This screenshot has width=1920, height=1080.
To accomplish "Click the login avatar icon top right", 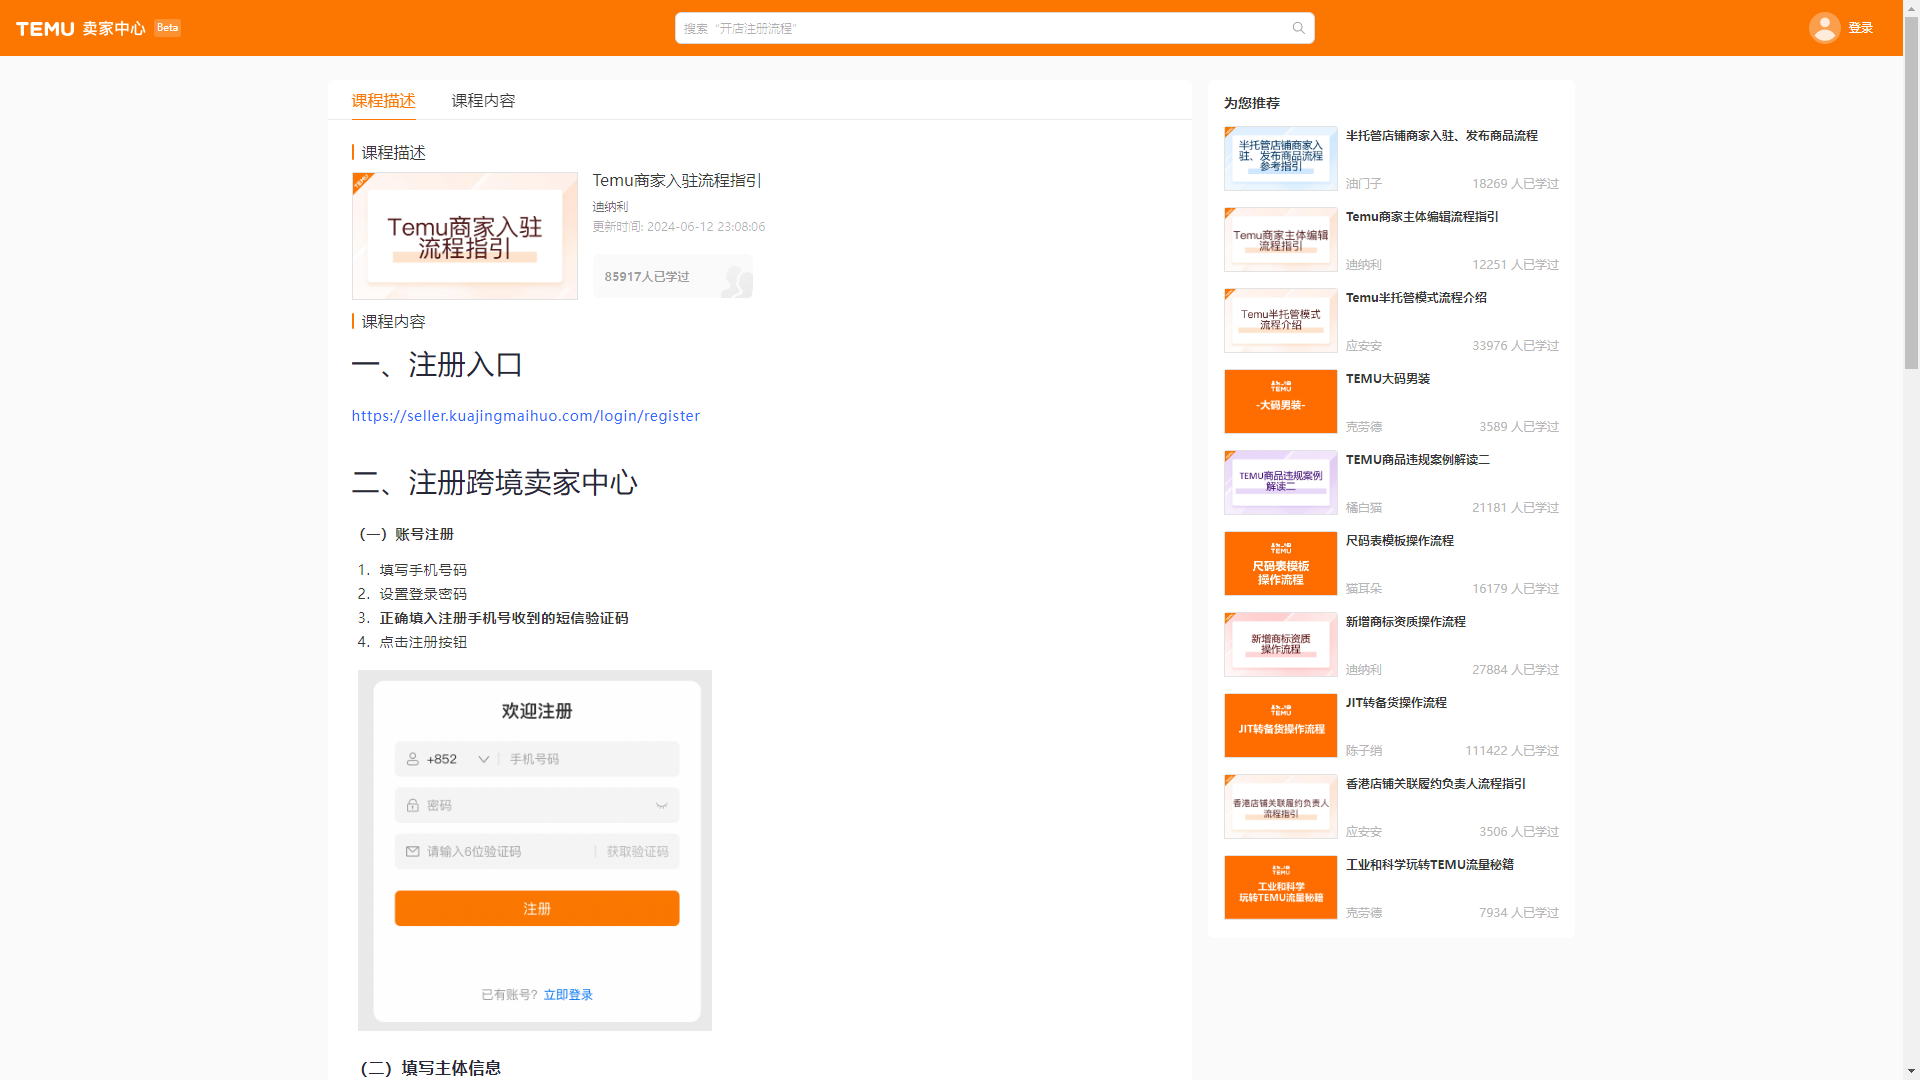I will (x=1824, y=27).
